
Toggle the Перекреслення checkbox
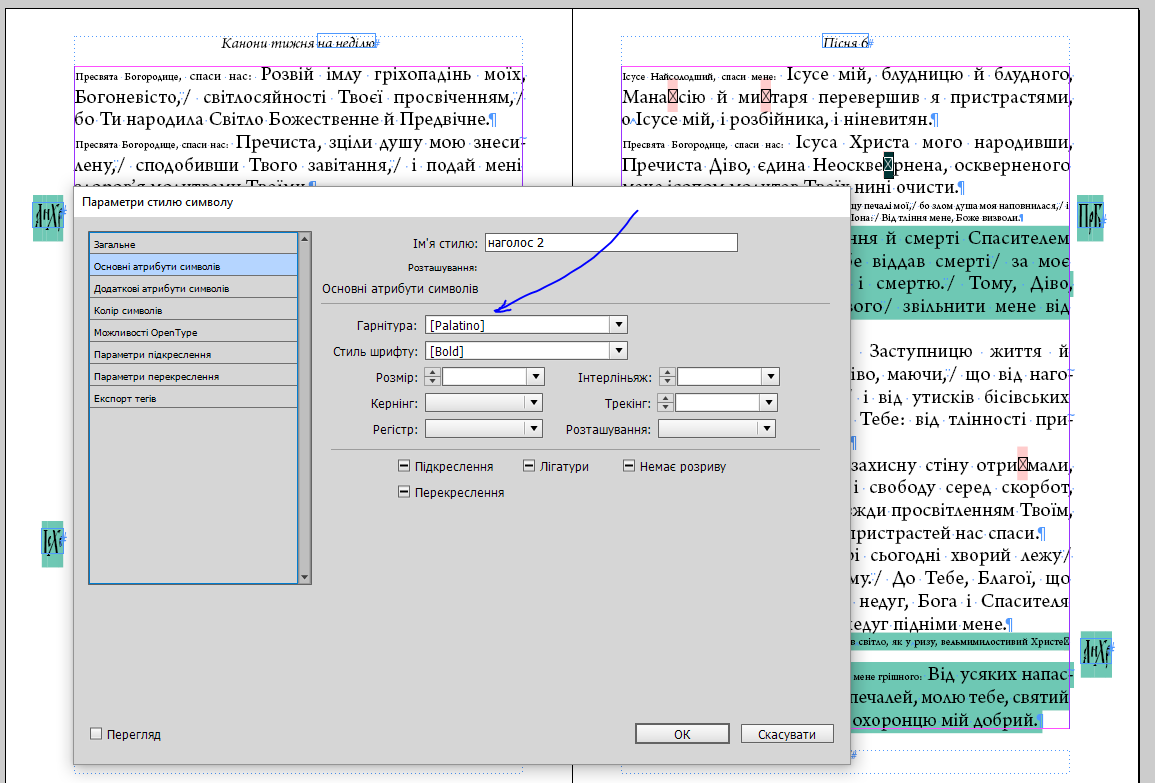[404, 491]
